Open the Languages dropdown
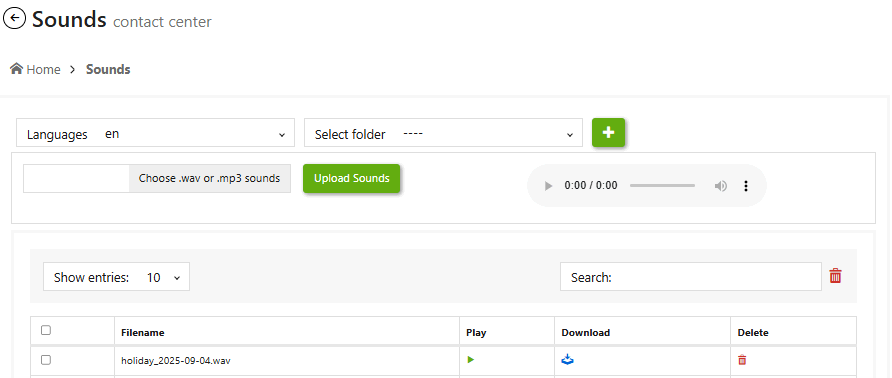The height and width of the screenshot is (378, 892). (155, 133)
